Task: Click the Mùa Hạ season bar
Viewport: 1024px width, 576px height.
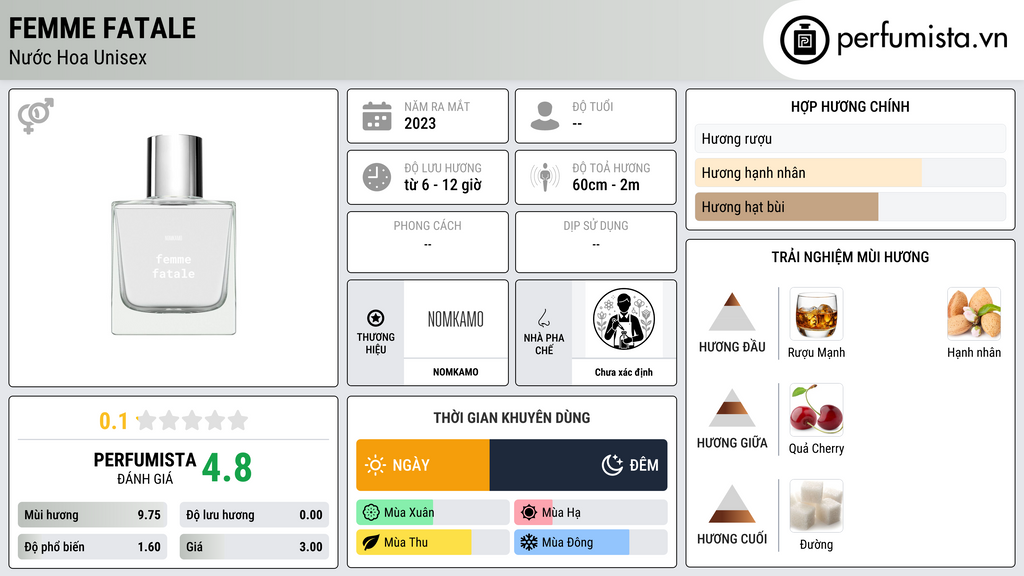Action: coord(591,513)
